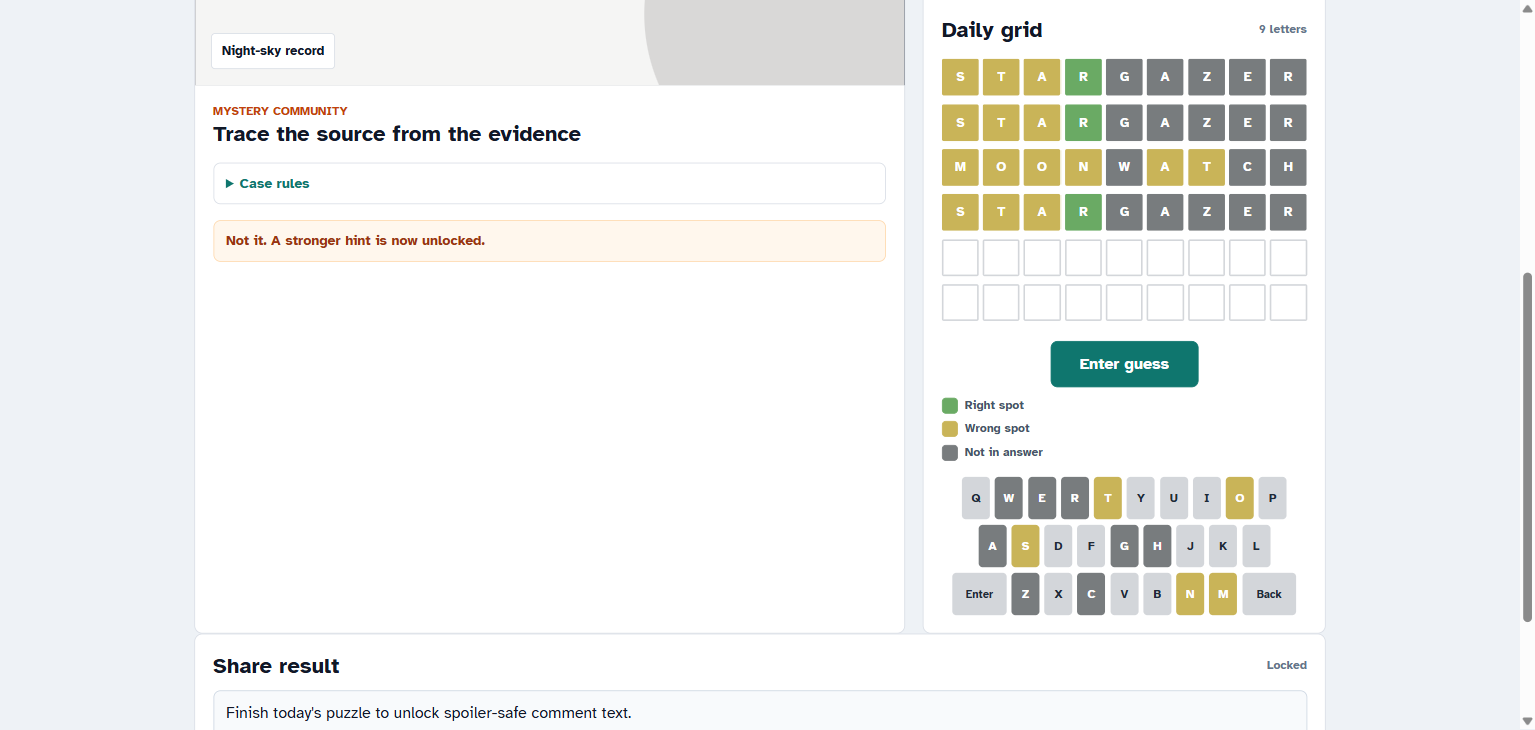Viewport: 1535px width, 730px height.
Task: Tap the Q key on the keyboard
Action: point(976,498)
